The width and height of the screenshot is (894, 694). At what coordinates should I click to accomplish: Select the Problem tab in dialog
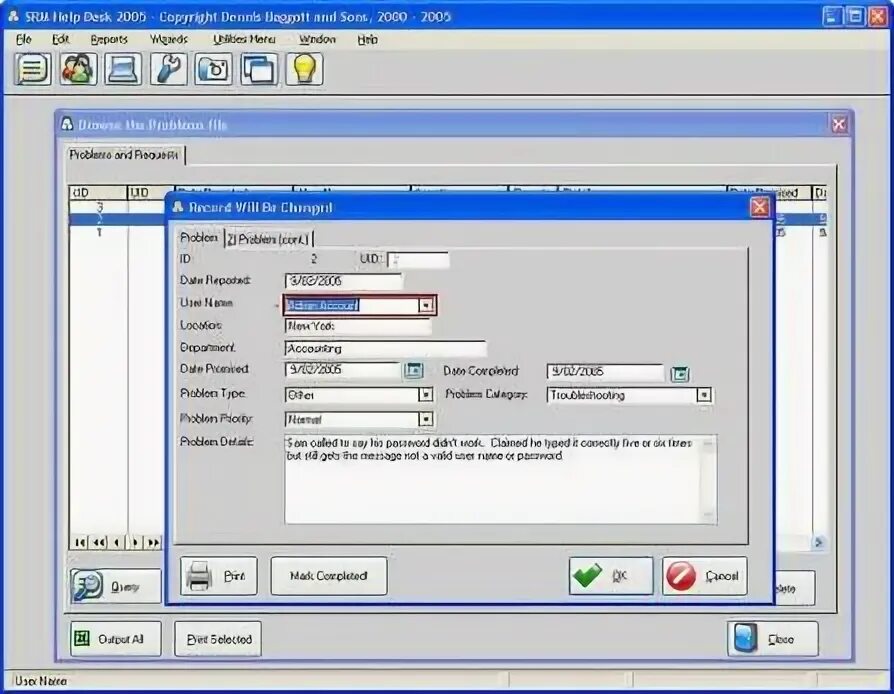tap(198, 237)
